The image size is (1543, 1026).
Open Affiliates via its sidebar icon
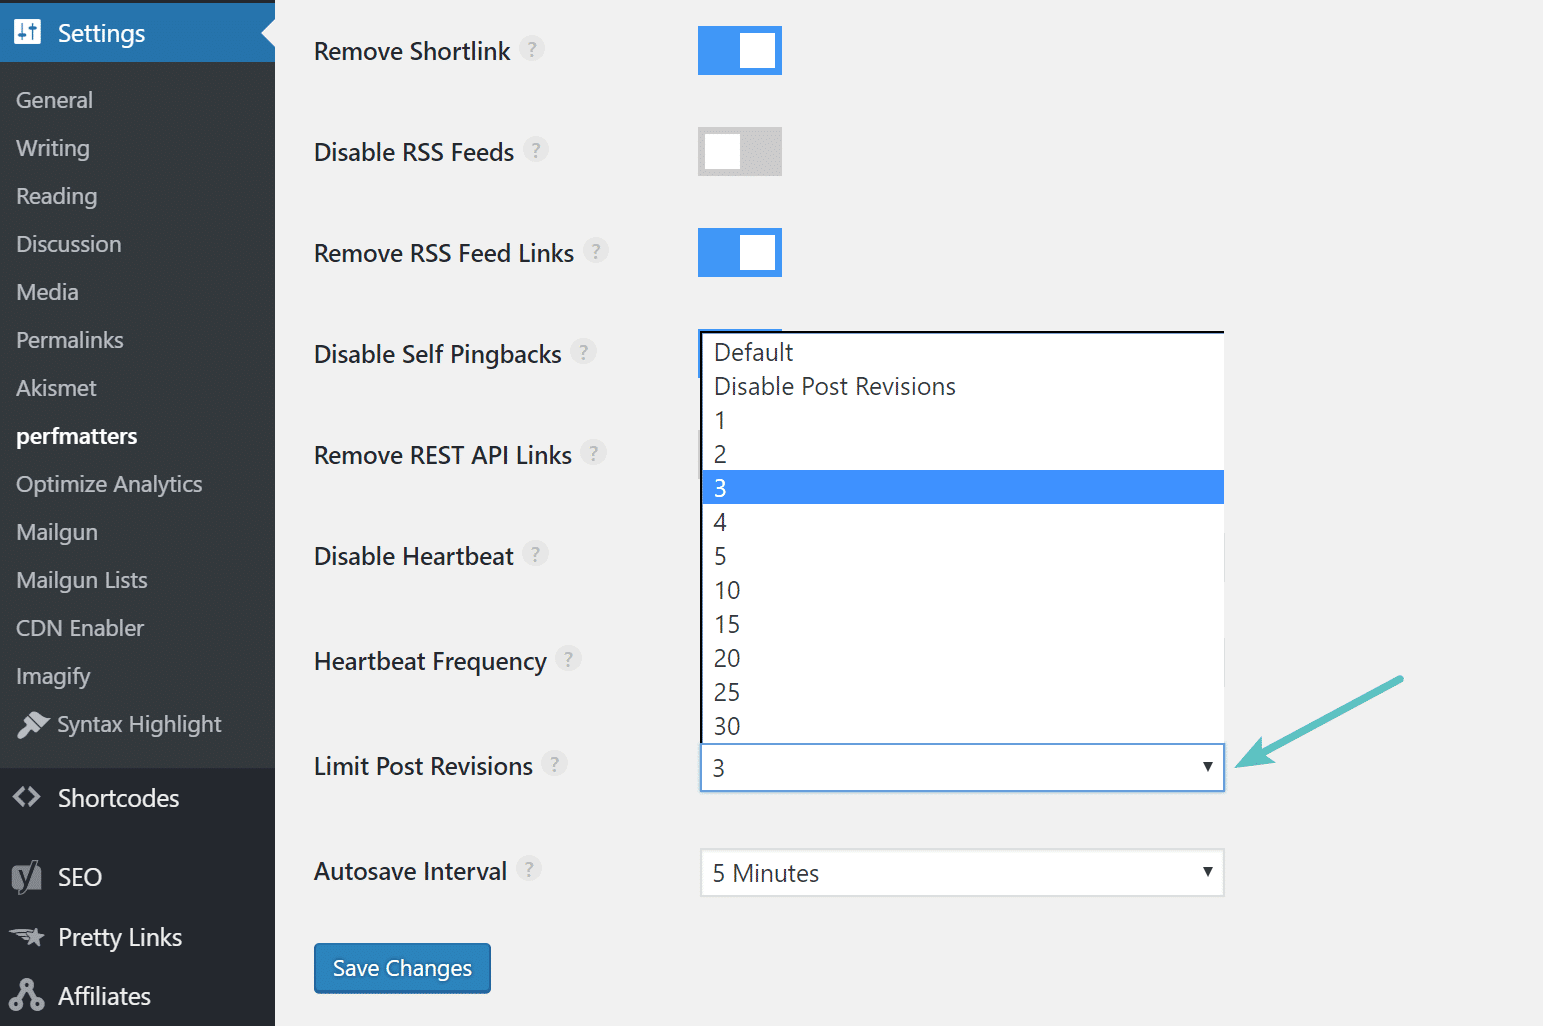click(x=26, y=995)
